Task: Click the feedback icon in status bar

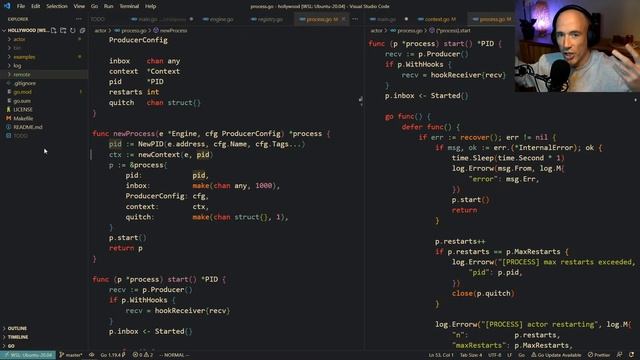Action: pyautogui.click(x=619, y=355)
